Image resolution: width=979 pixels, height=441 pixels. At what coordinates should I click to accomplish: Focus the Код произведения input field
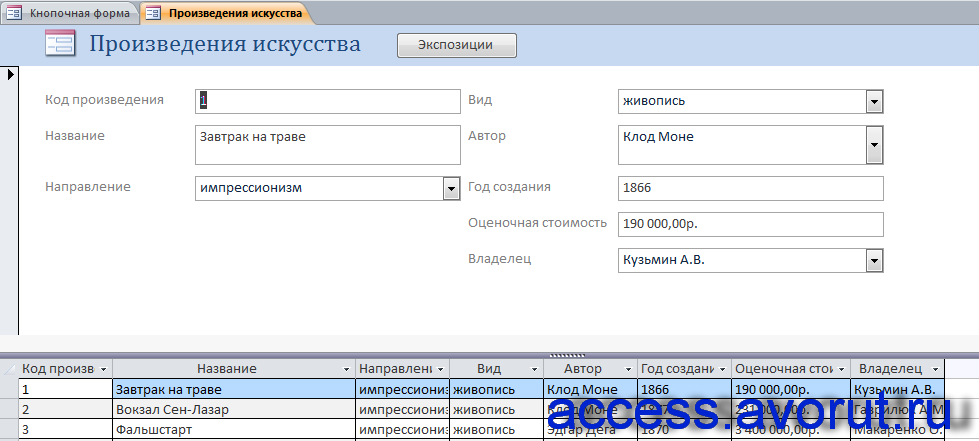tap(328, 101)
